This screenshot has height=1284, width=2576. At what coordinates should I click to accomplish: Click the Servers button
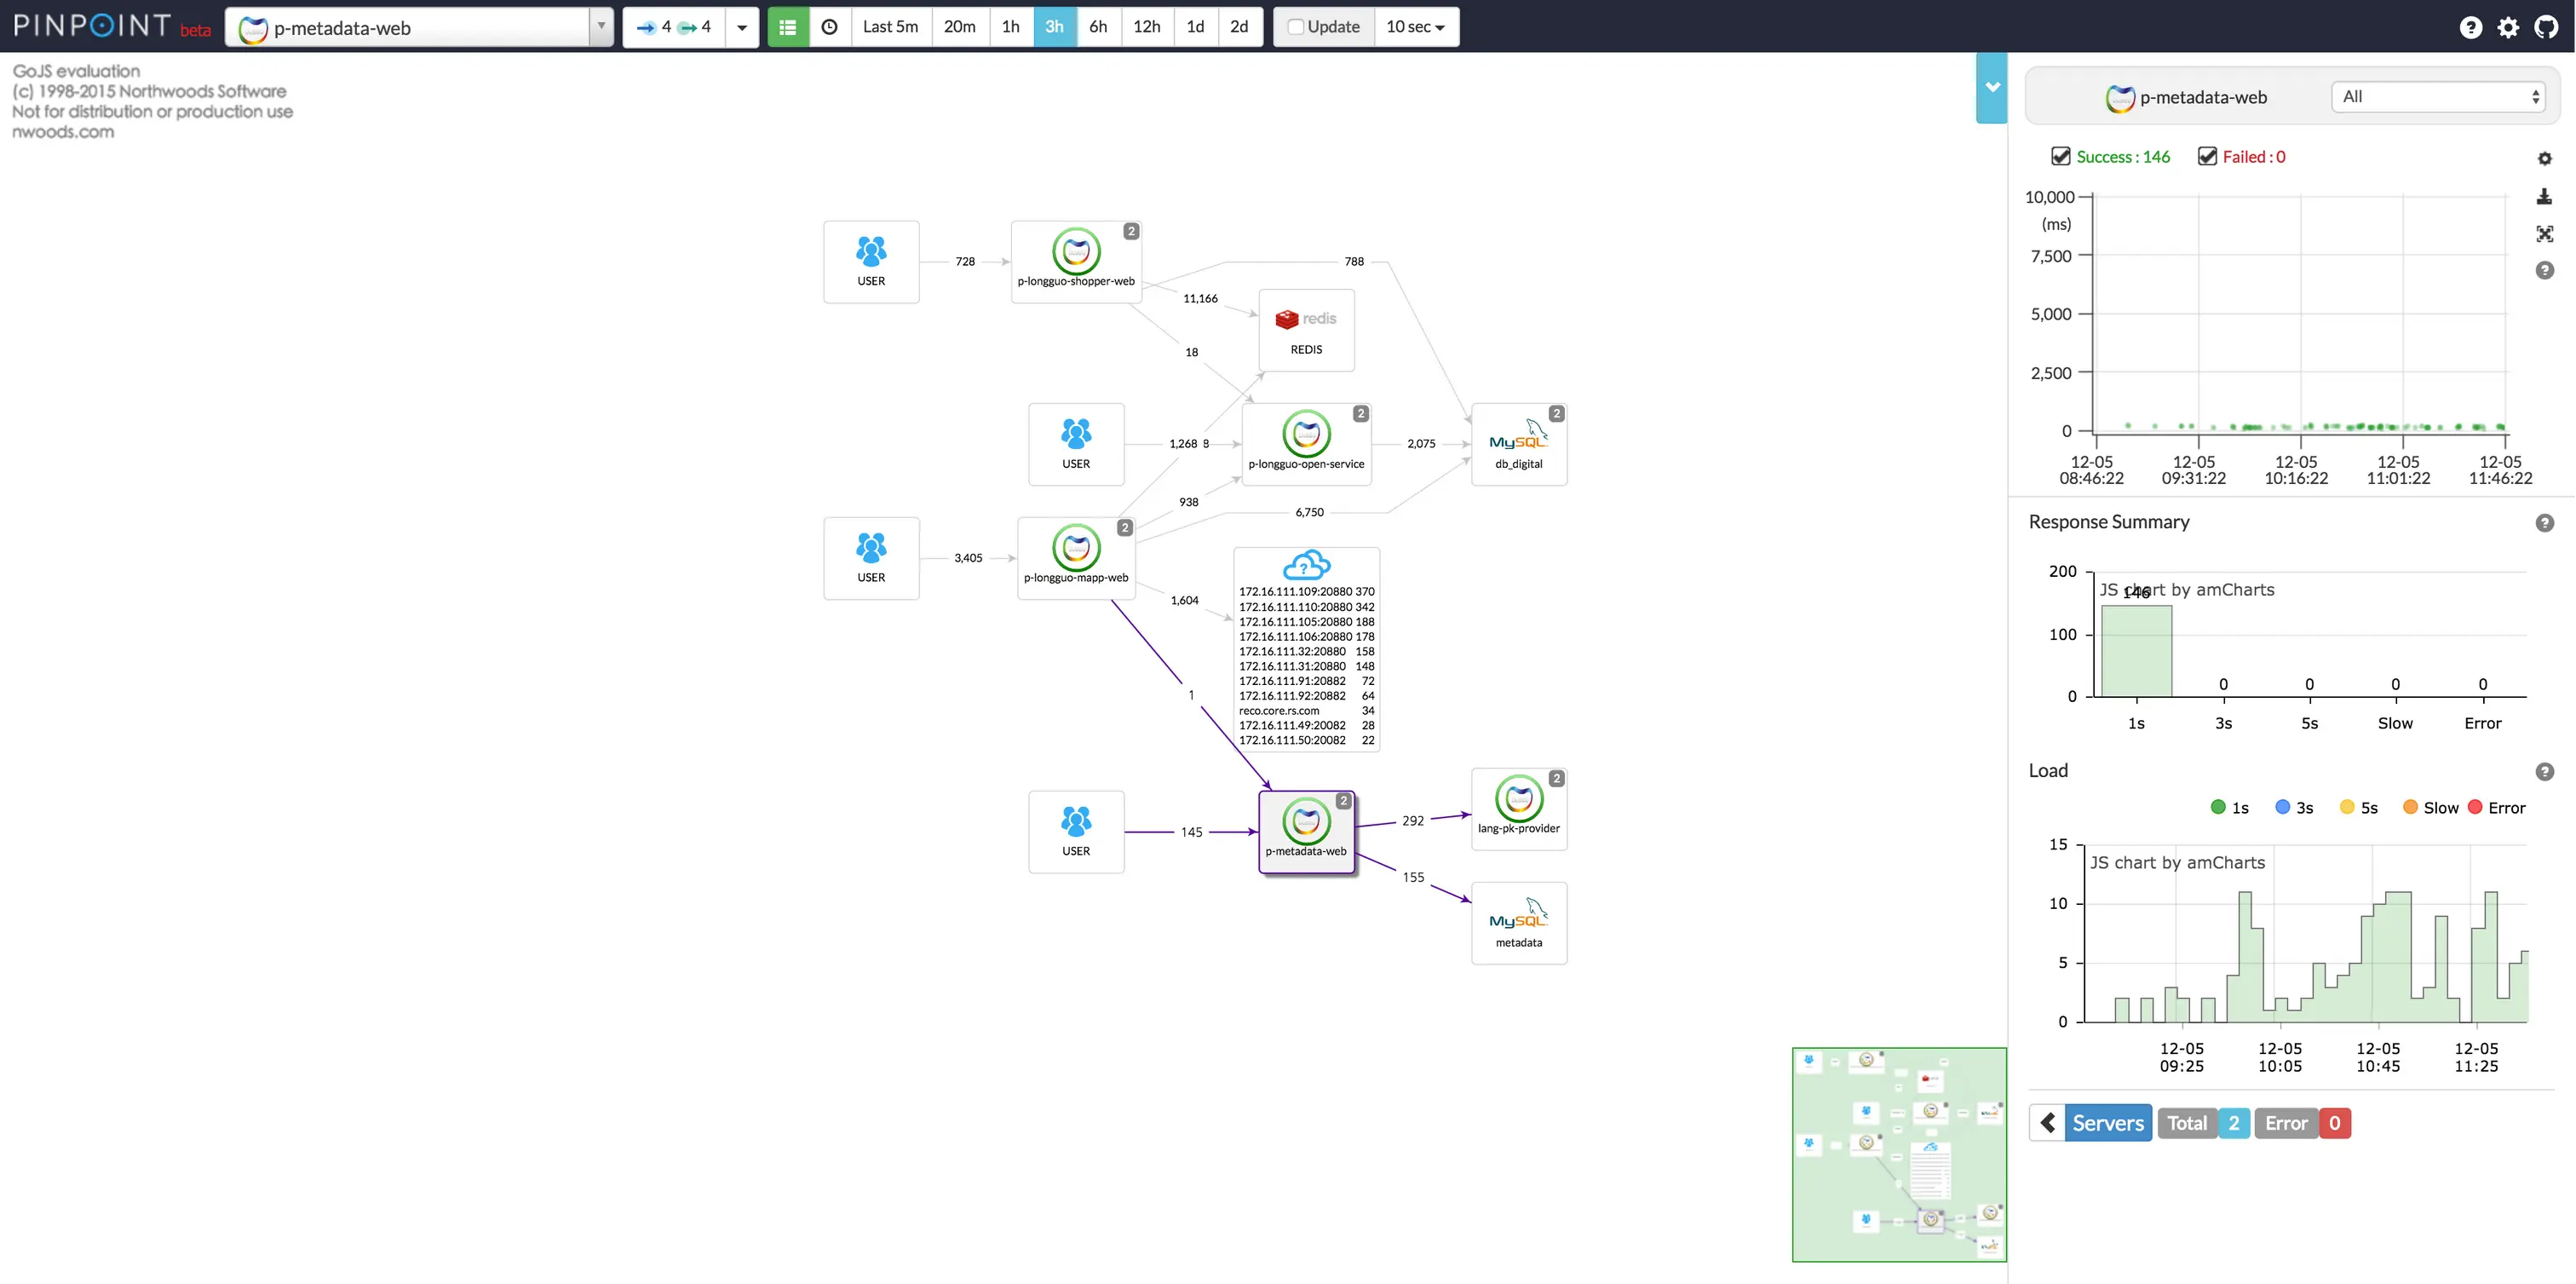2107,1123
